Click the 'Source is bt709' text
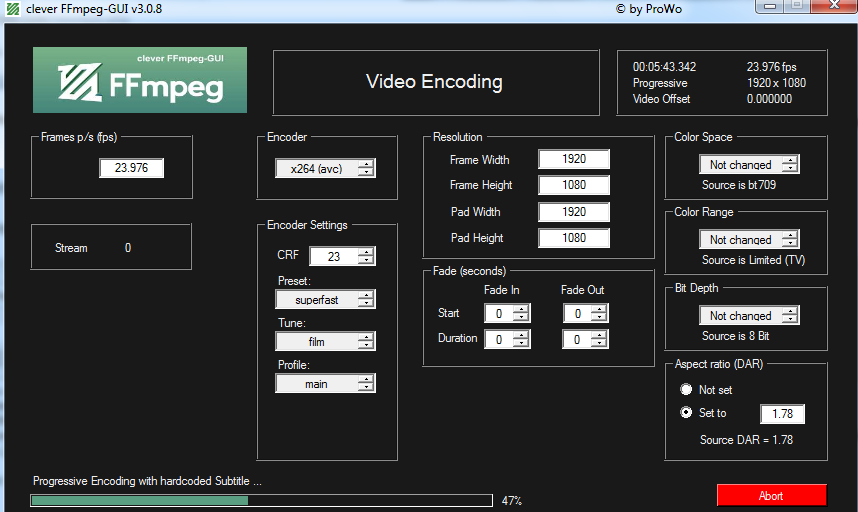858x512 pixels. (739, 185)
